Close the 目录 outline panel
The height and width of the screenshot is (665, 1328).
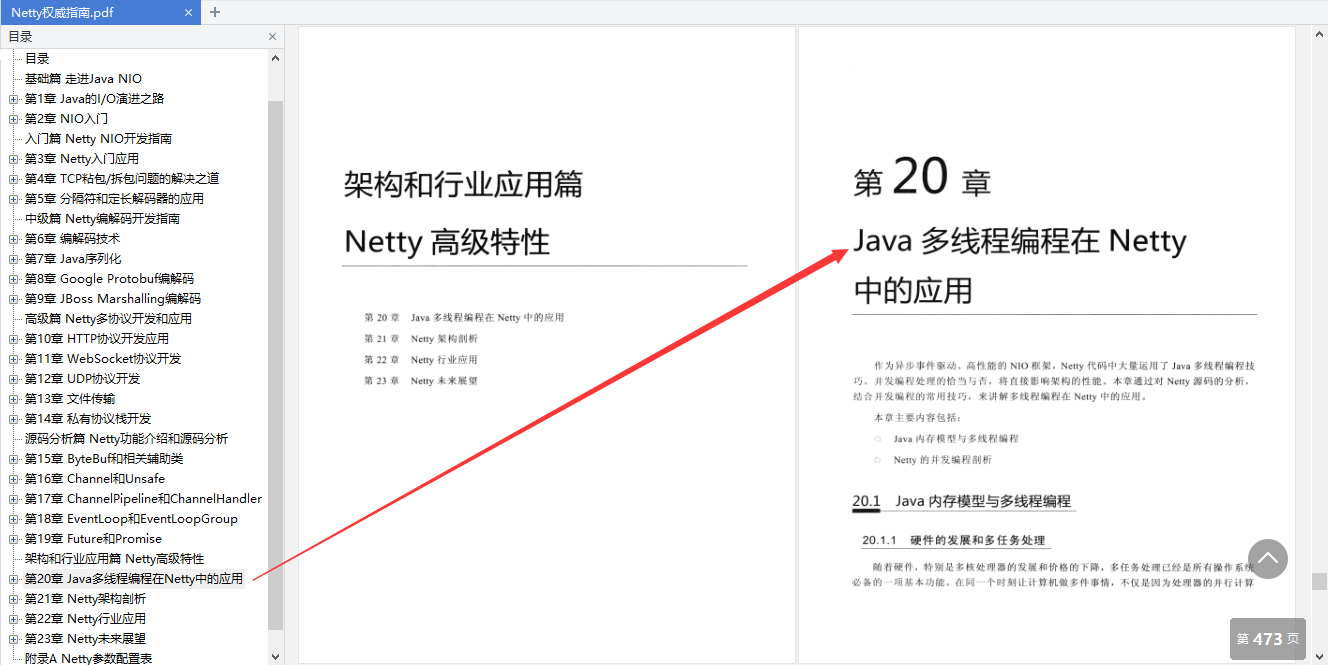(272, 37)
